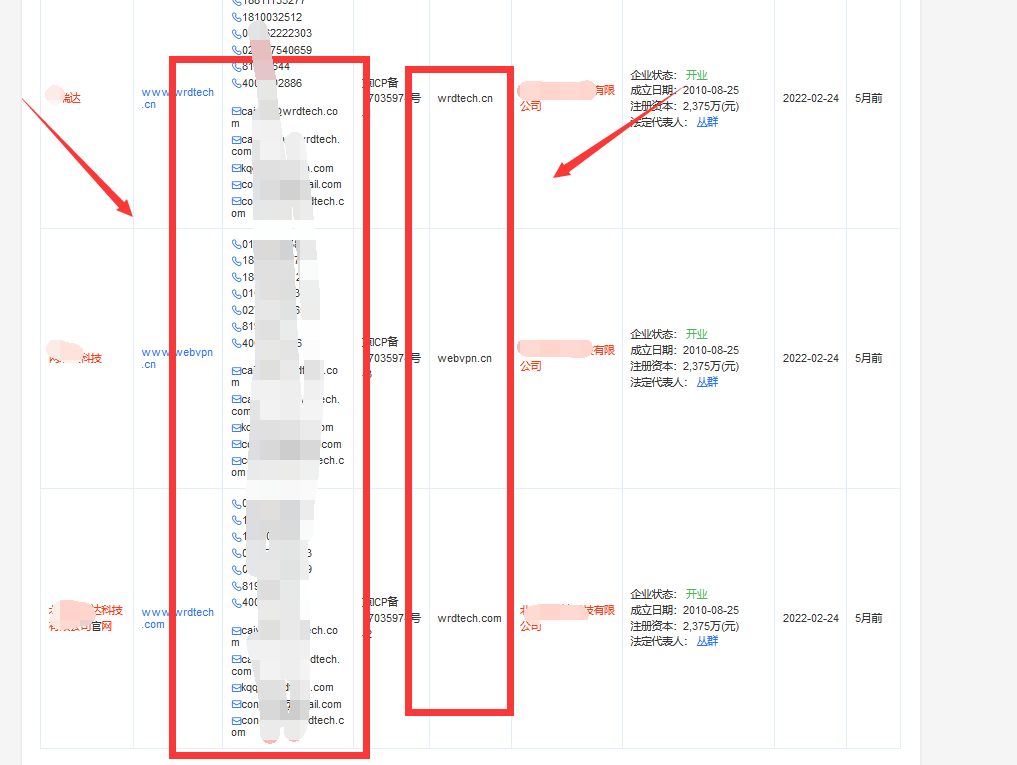Click envelope icon beside kqq email in wrdtech.com row
1017x765 pixels.
[237, 688]
